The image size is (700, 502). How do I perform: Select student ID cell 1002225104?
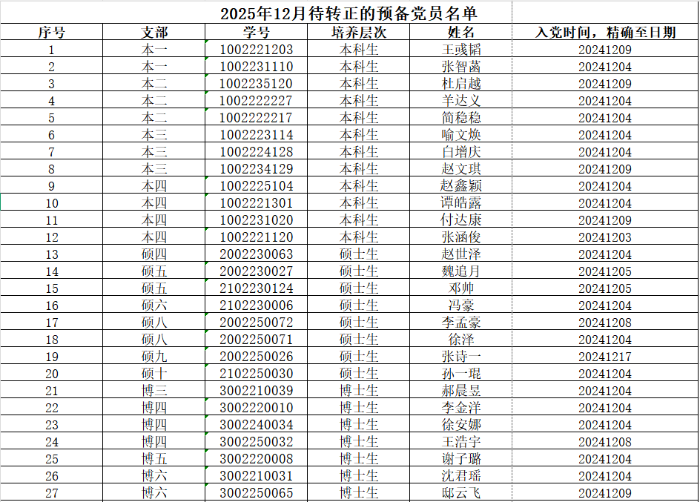[256, 185]
